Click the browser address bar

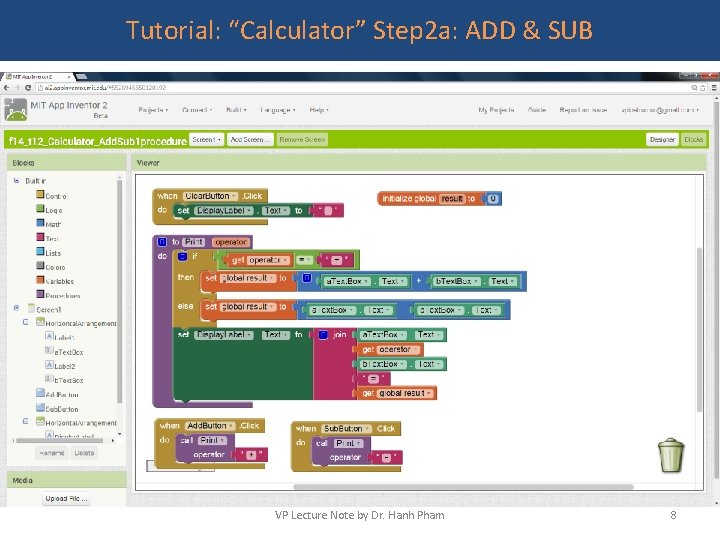(363, 87)
